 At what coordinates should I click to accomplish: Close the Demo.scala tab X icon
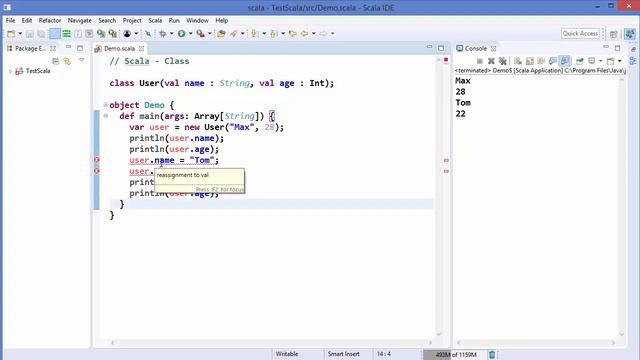(x=141, y=49)
